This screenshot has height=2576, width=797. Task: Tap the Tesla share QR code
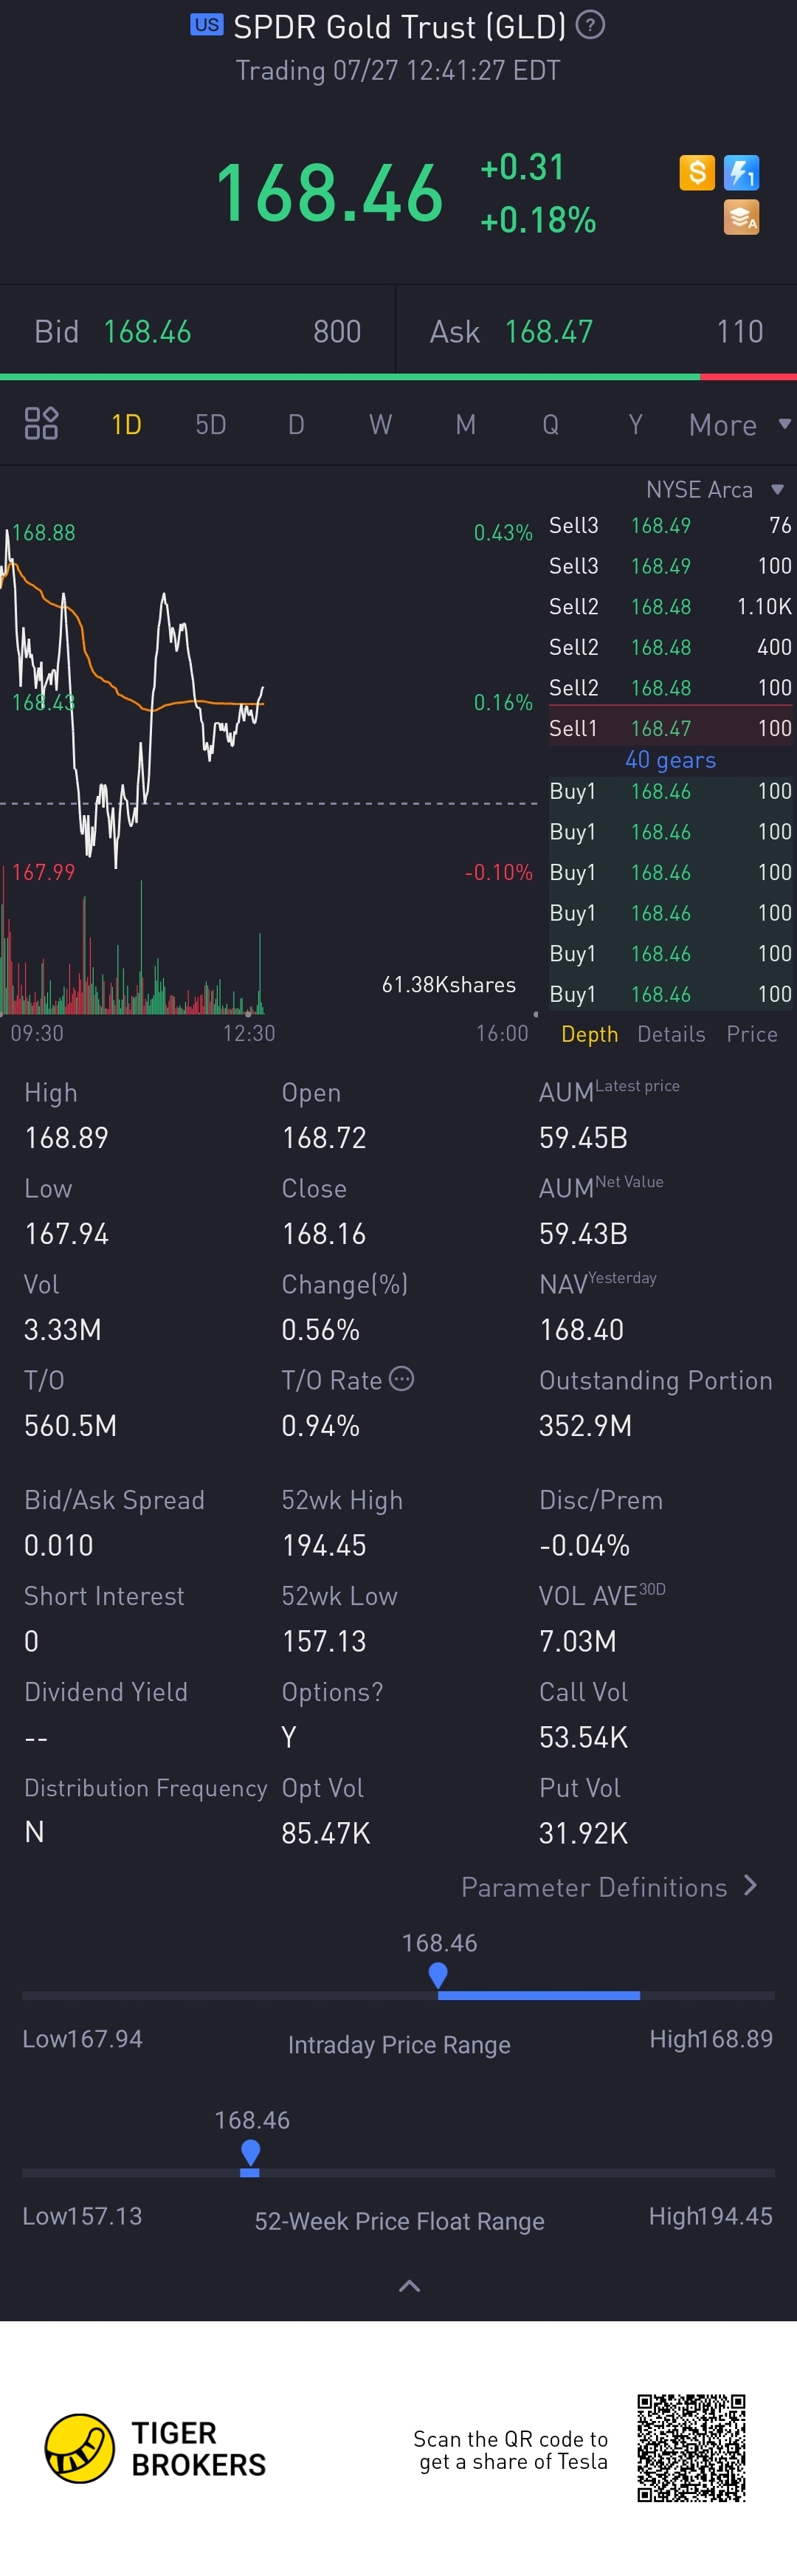(x=691, y=2448)
